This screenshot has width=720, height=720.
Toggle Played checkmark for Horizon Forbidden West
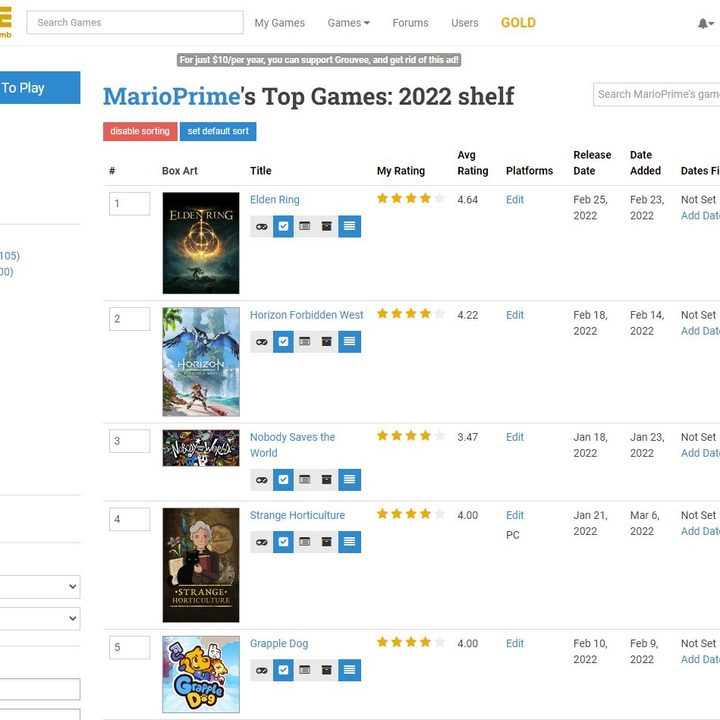pyautogui.click(x=283, y=342)
